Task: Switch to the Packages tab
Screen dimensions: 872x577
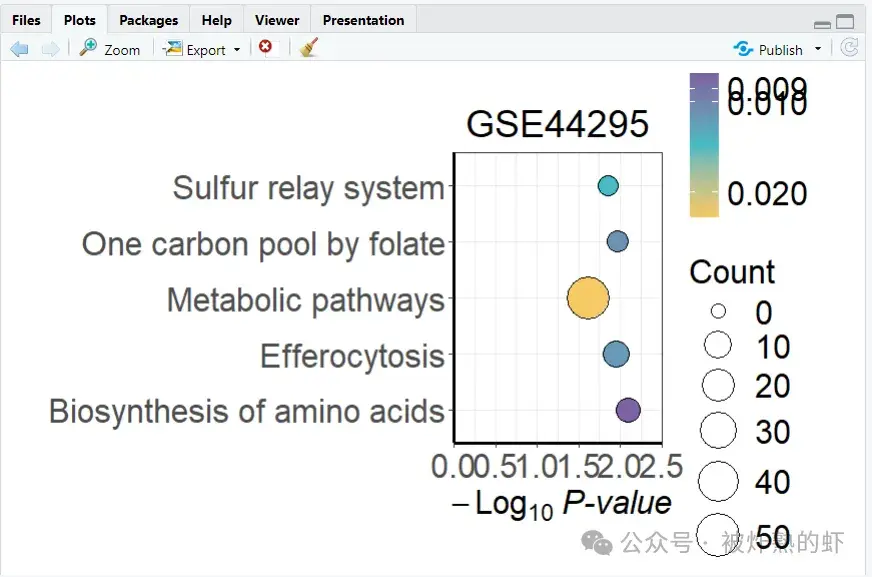Action: coord(148,20)
